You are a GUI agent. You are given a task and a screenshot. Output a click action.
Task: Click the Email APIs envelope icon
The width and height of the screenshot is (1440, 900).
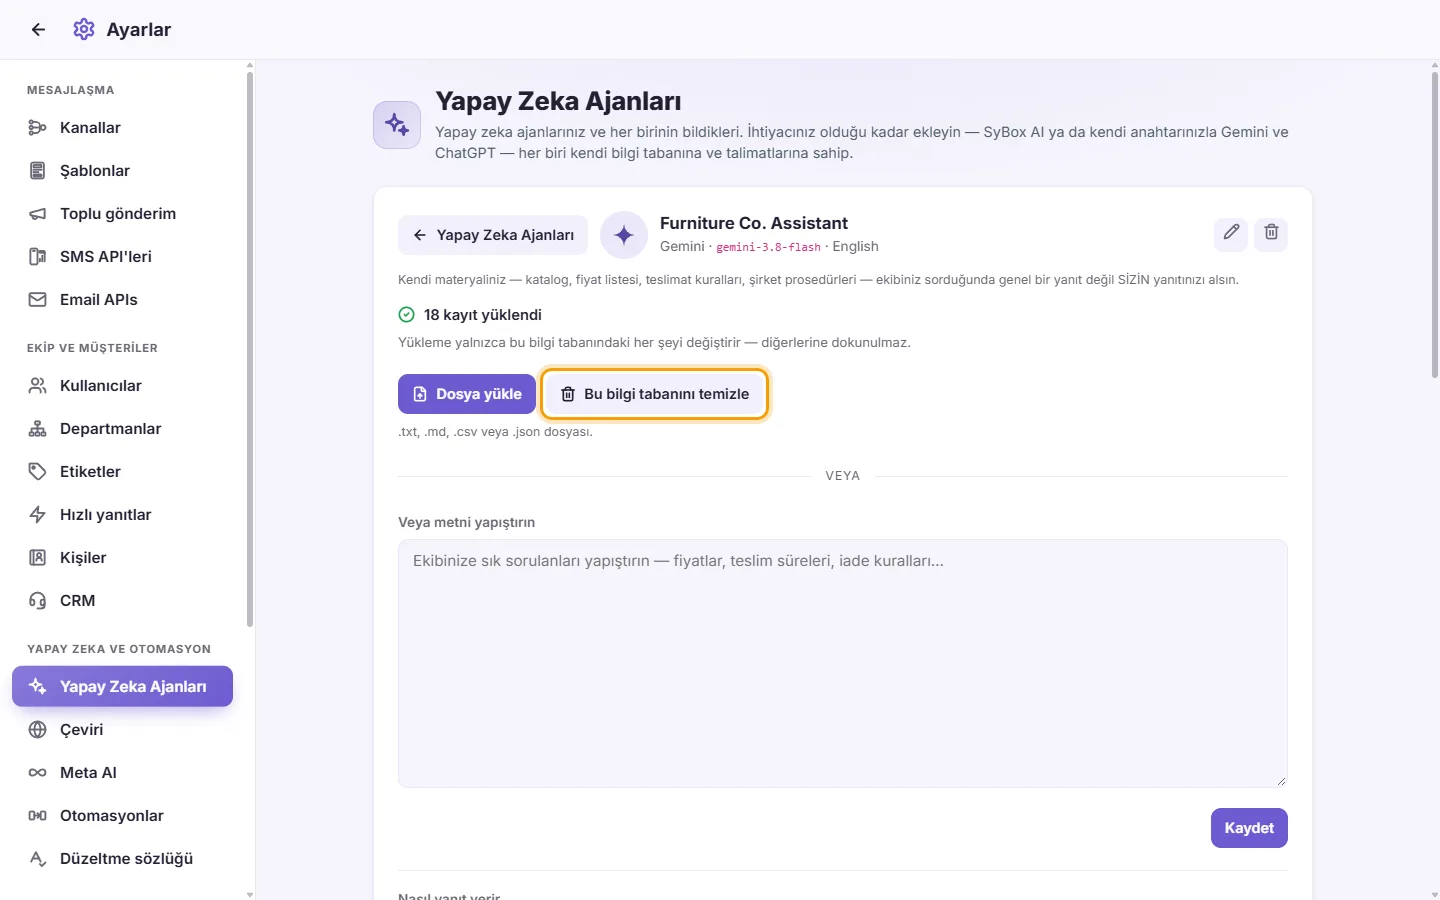[x=38, y=300]
